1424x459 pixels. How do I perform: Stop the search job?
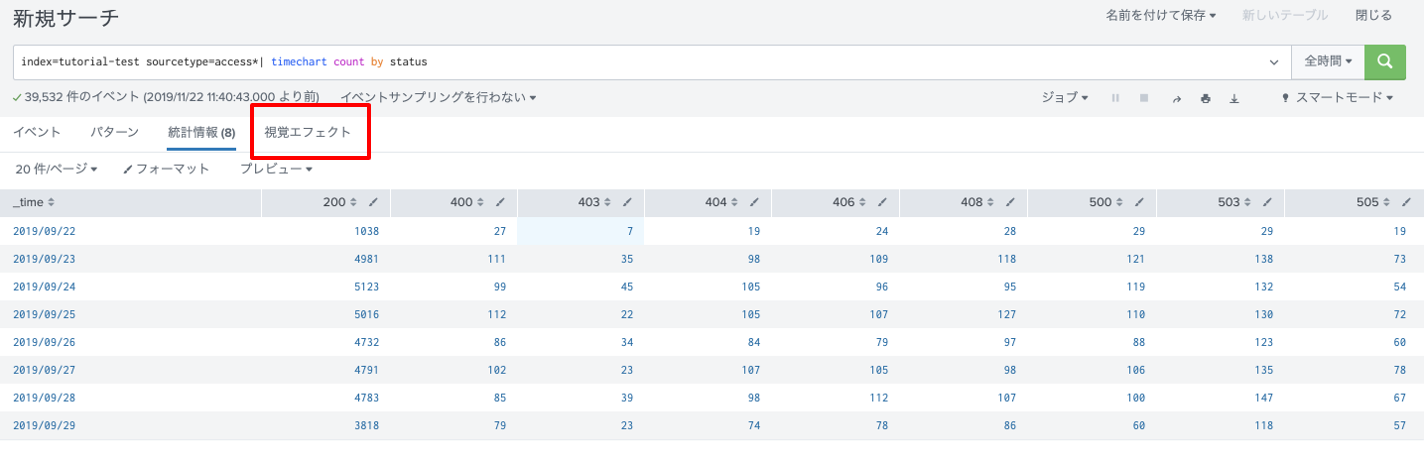pos(1145,98)
